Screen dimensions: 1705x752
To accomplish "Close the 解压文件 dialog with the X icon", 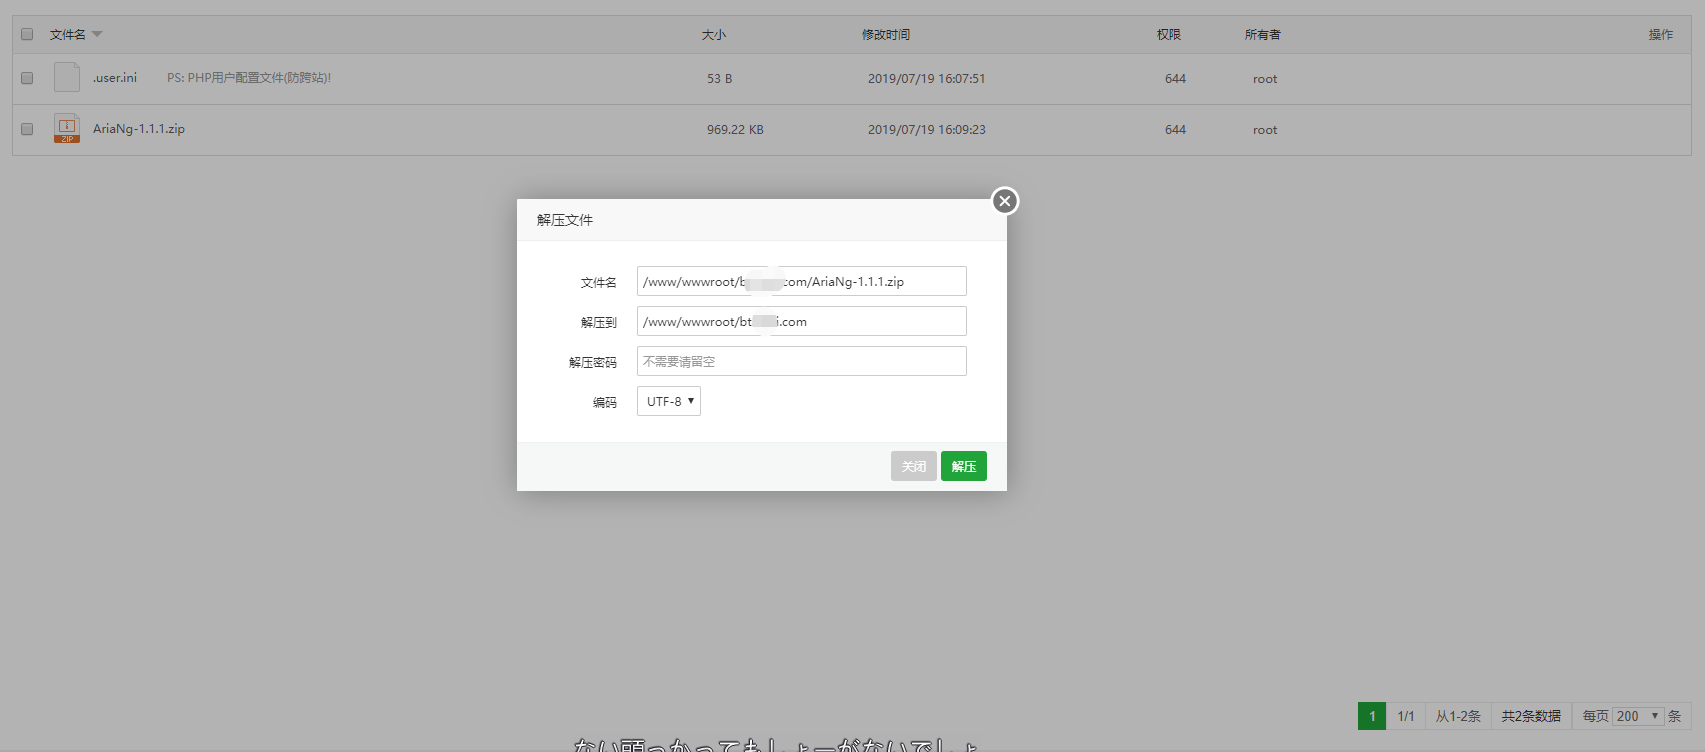I will [1005, 201].
